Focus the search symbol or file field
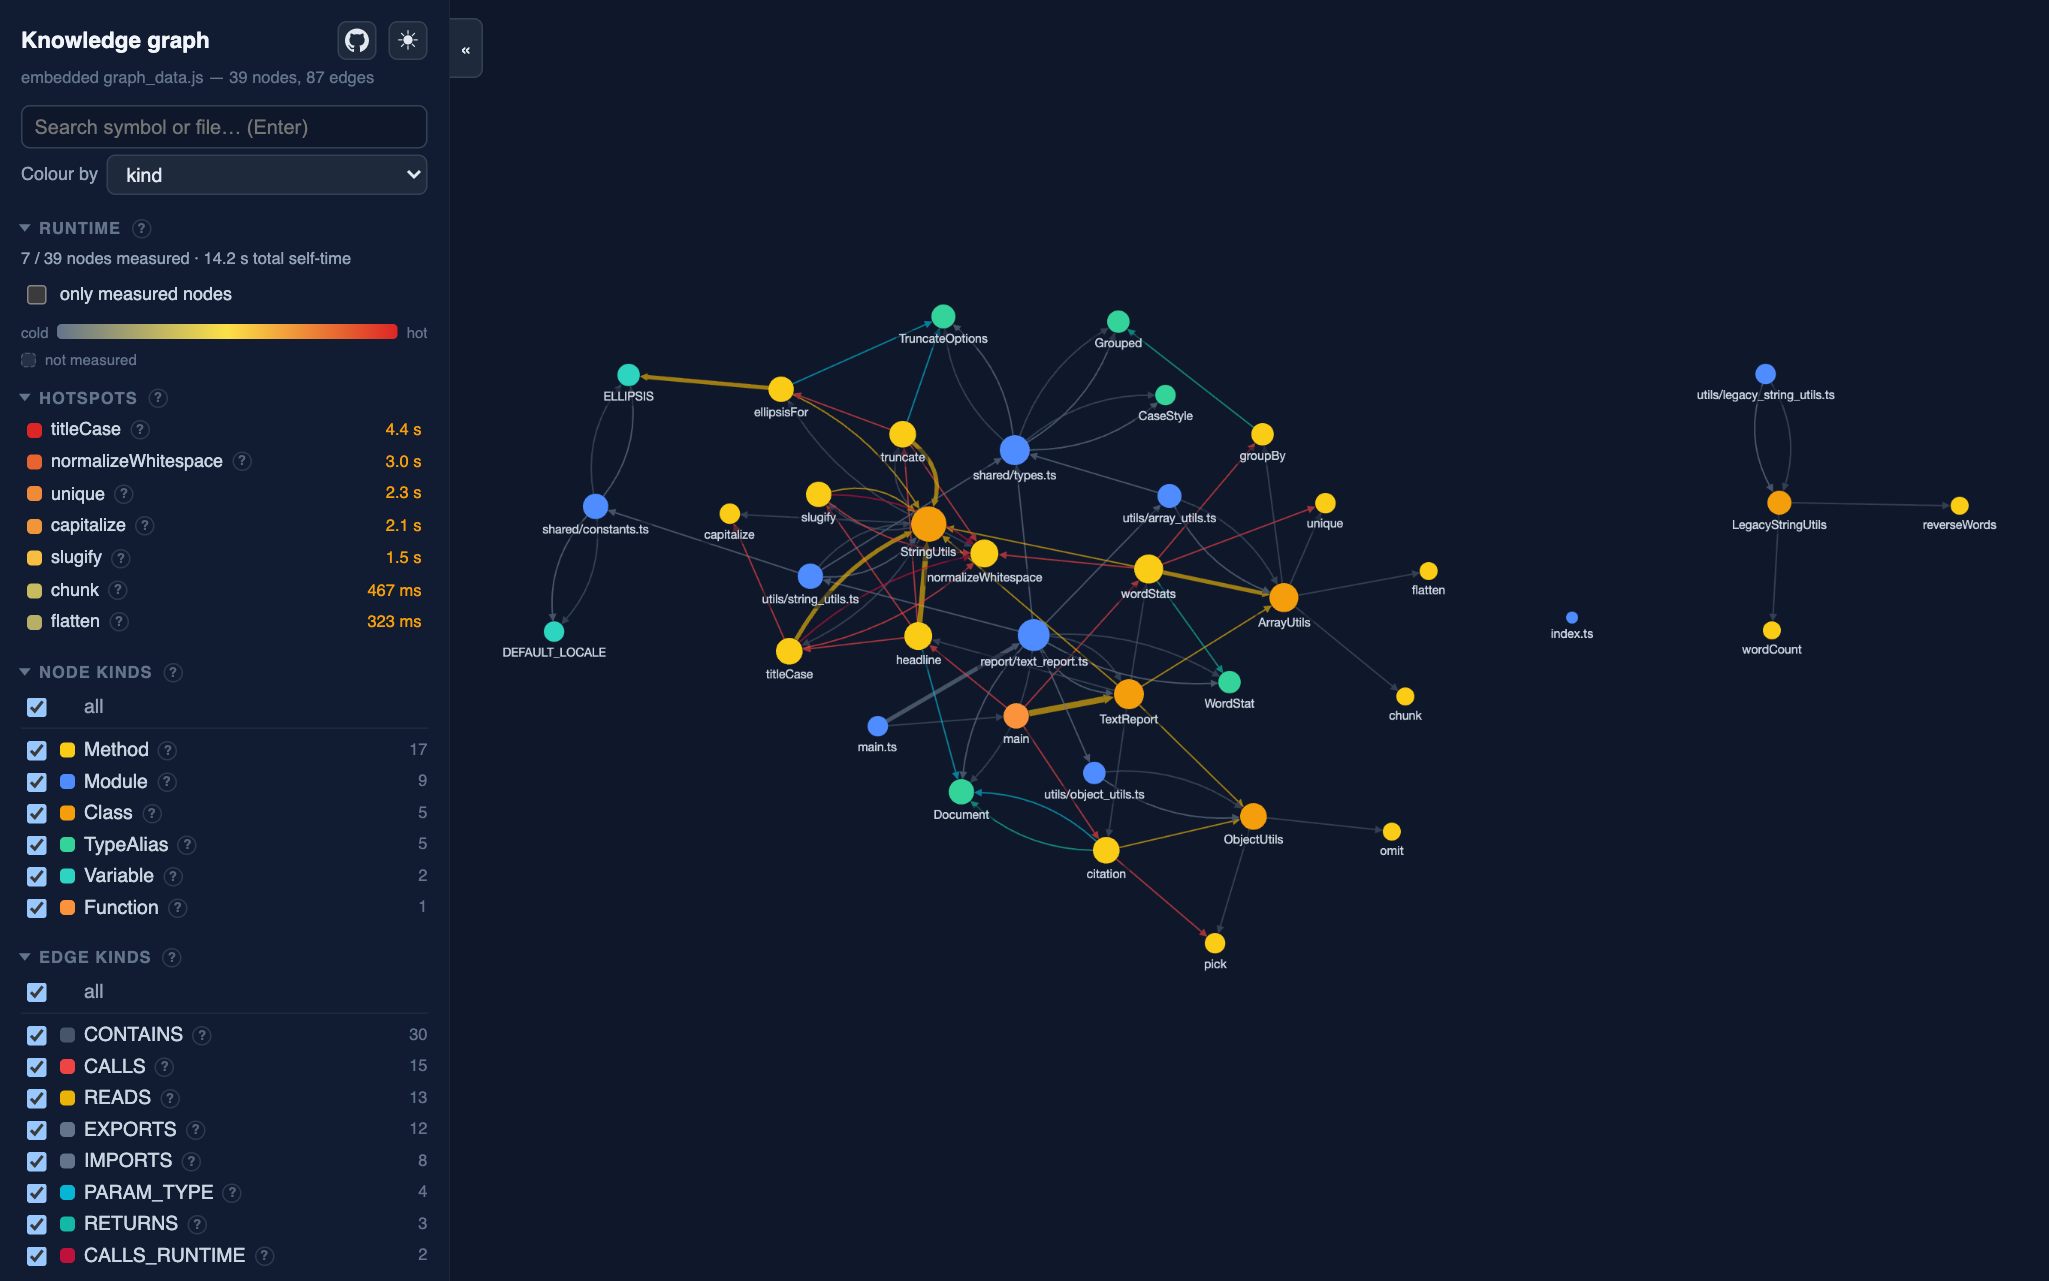Viewport: 2049px width, 1281px height. [x=224, y=127]
